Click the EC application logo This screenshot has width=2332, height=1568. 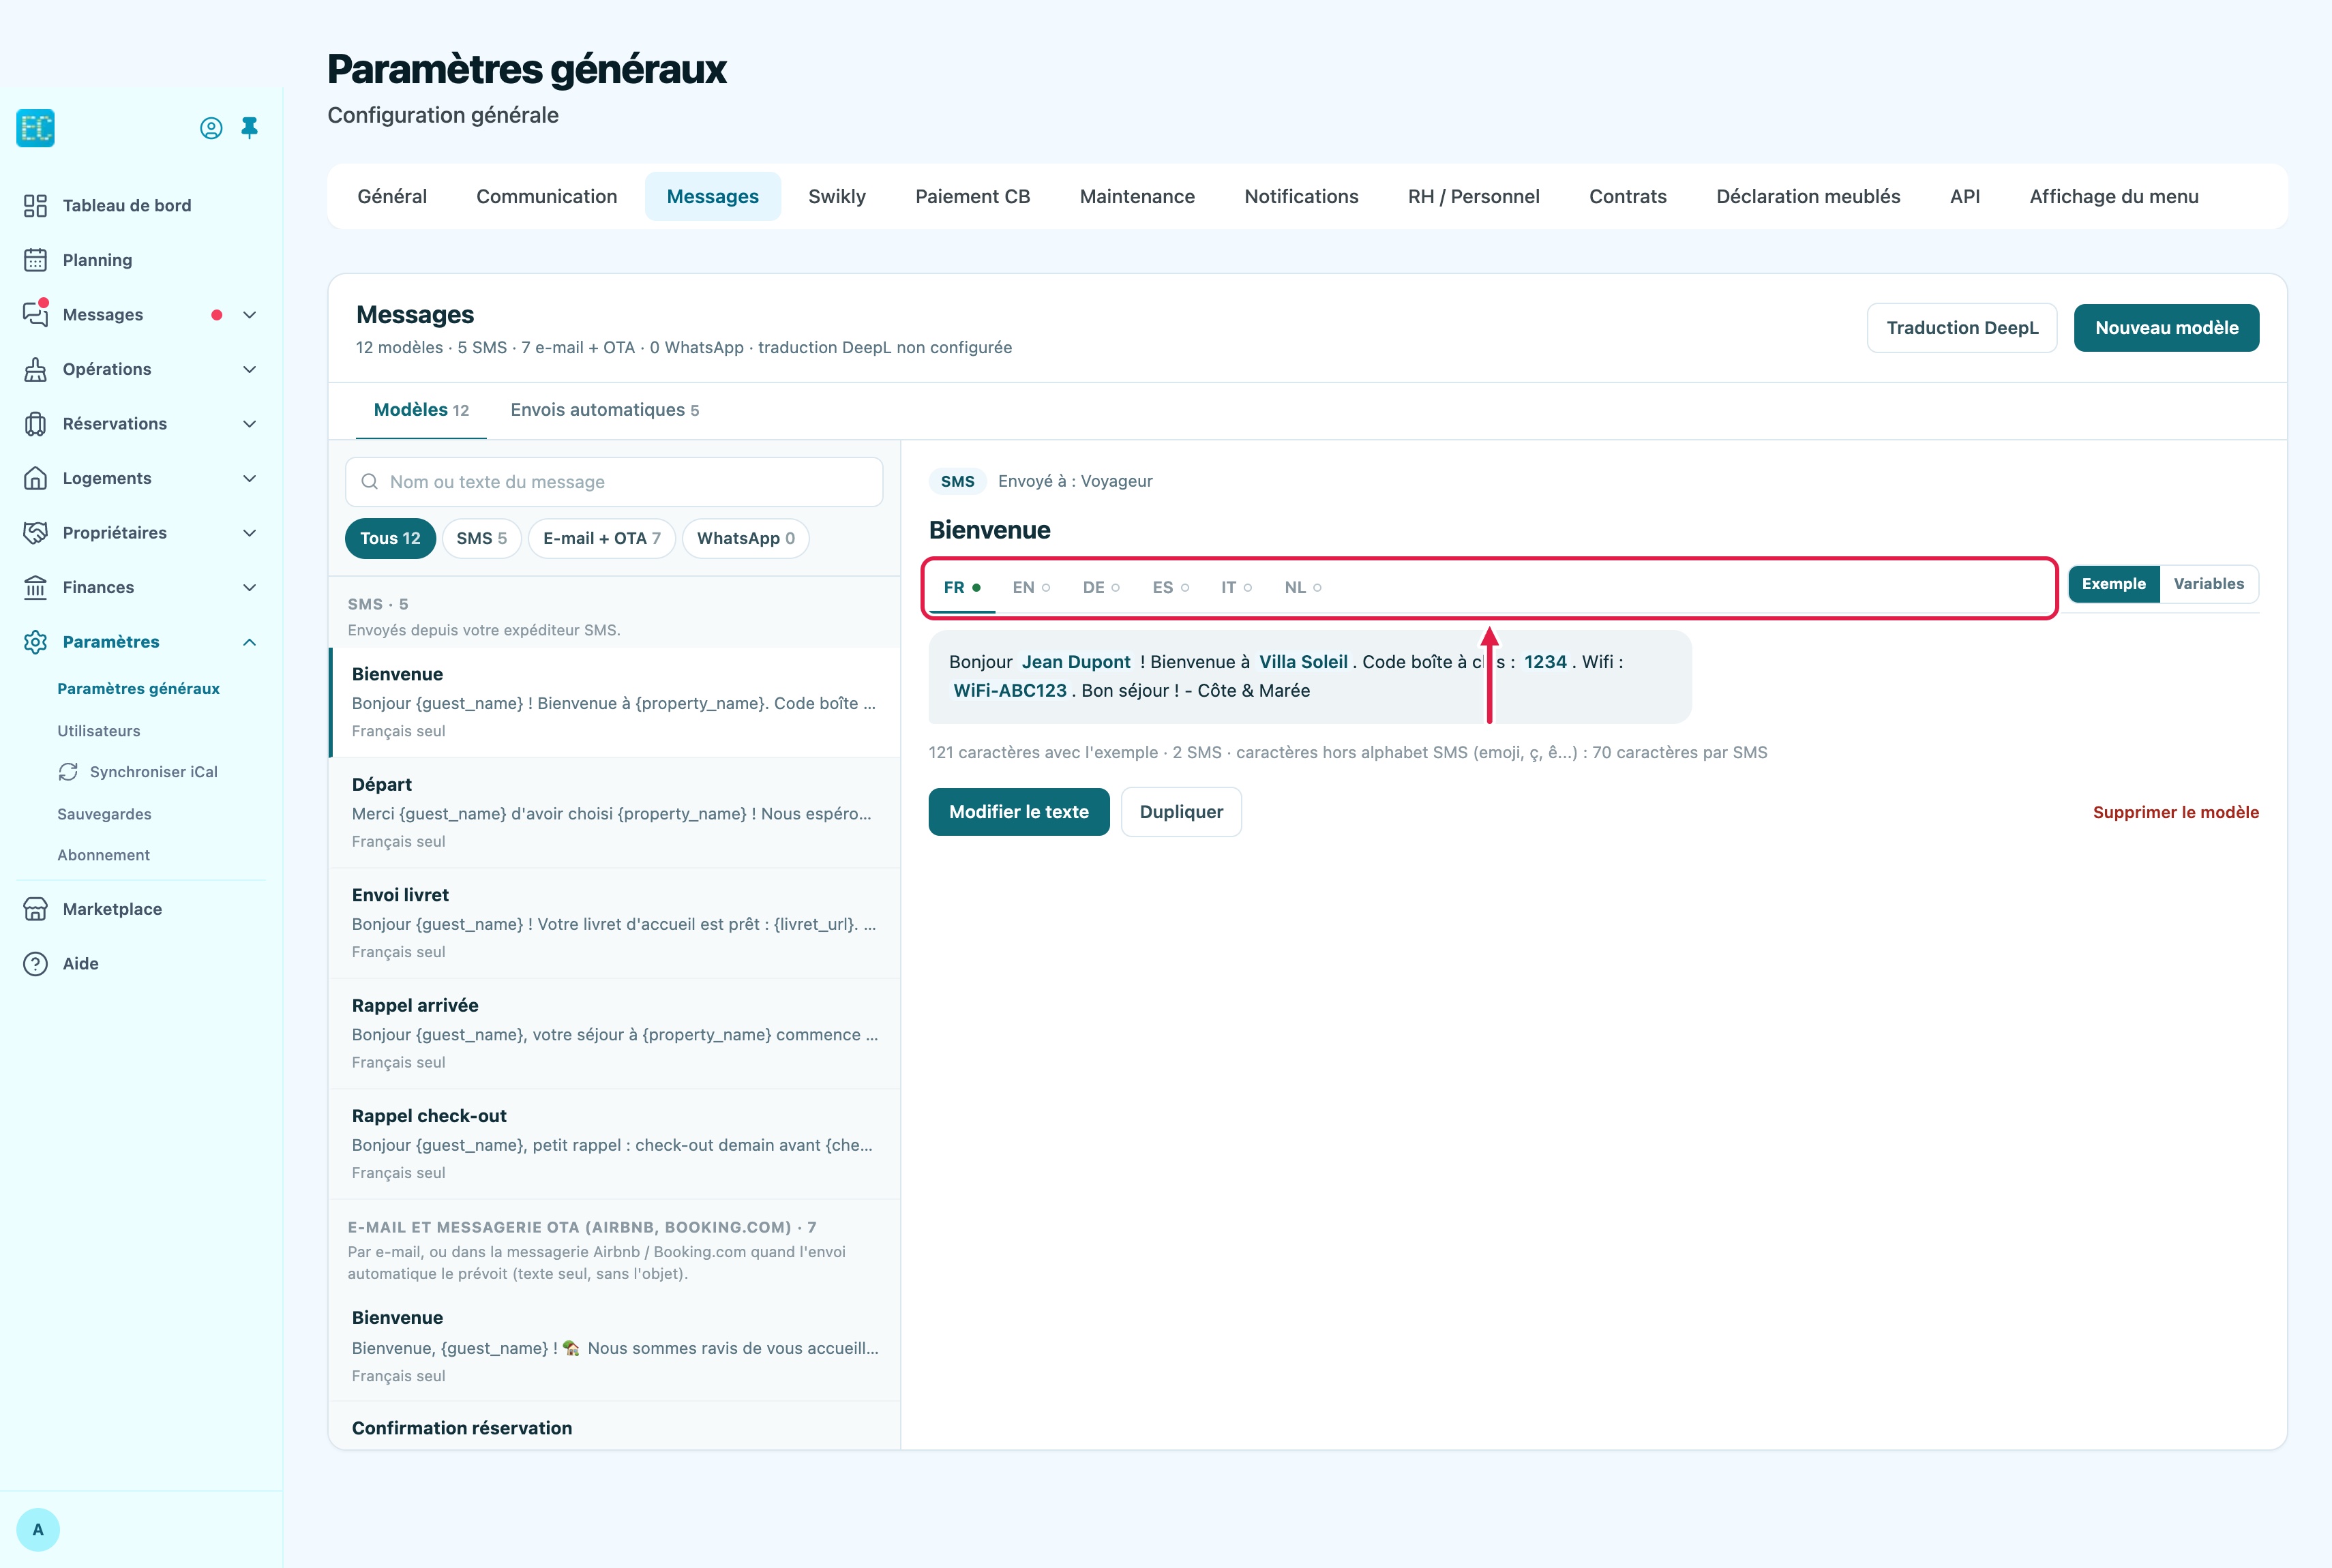35,128
